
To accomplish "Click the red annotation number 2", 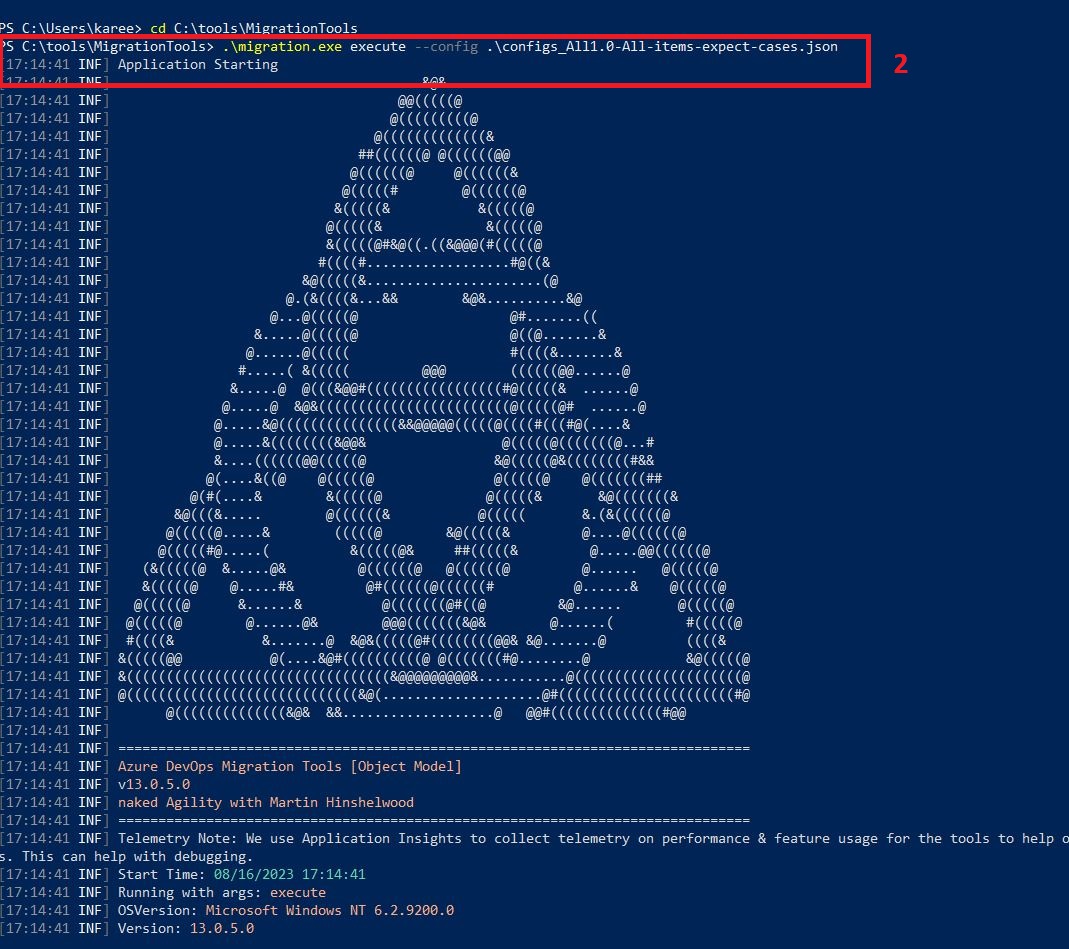I will (x=901, y=63).
